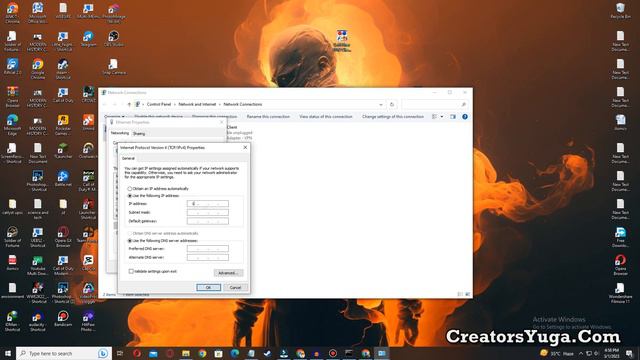Viewport: 640px width, 360px height.
Task: Click 'Rename this connection' in Network Connections toolbar
Action: tap(268, 117)
